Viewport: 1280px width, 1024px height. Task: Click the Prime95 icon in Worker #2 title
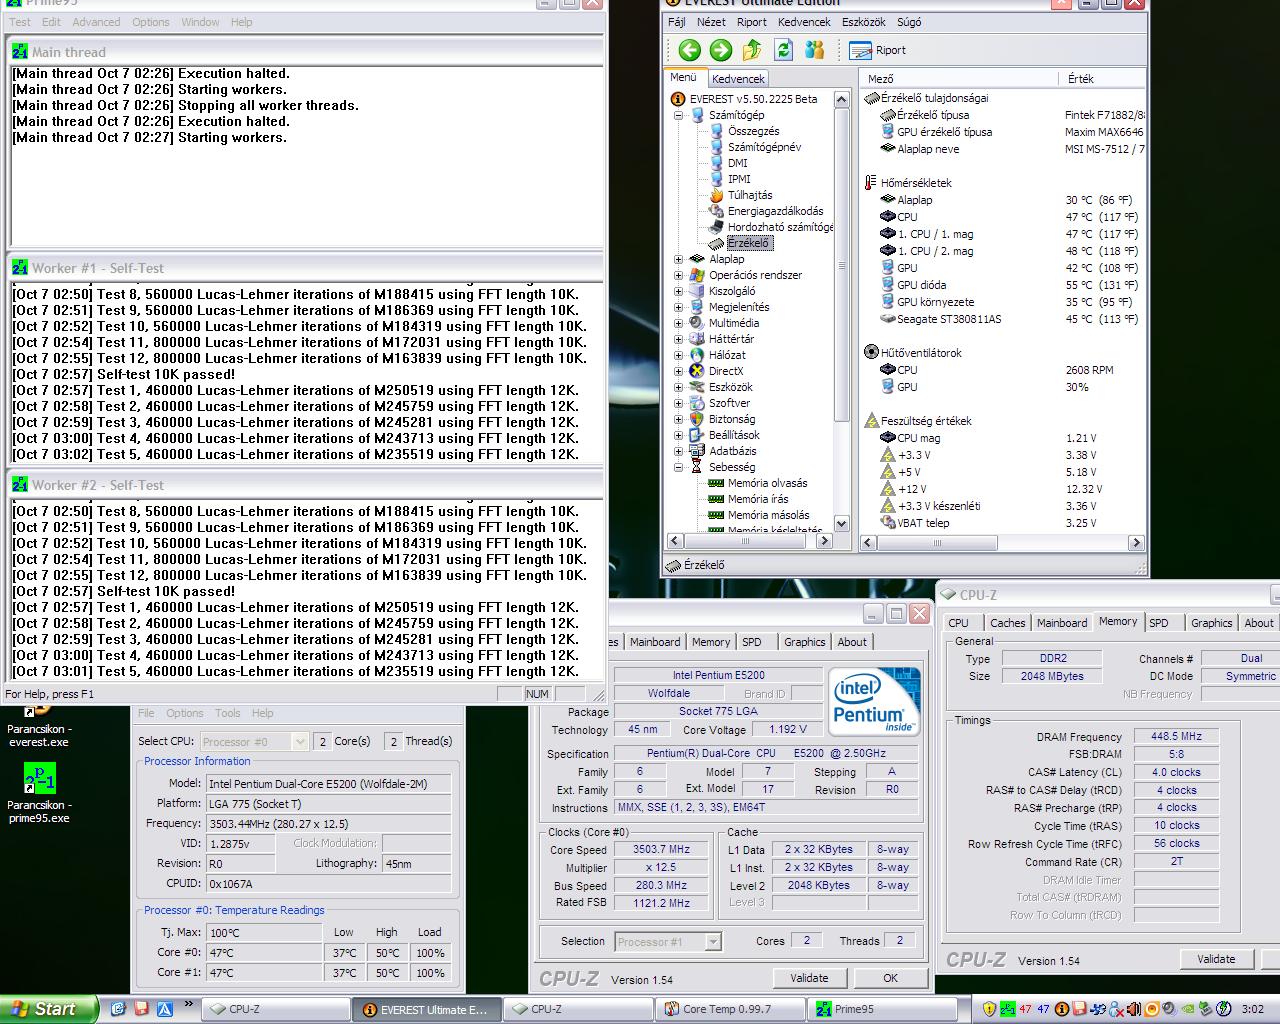pyautogui.click(x=20, y=484)
